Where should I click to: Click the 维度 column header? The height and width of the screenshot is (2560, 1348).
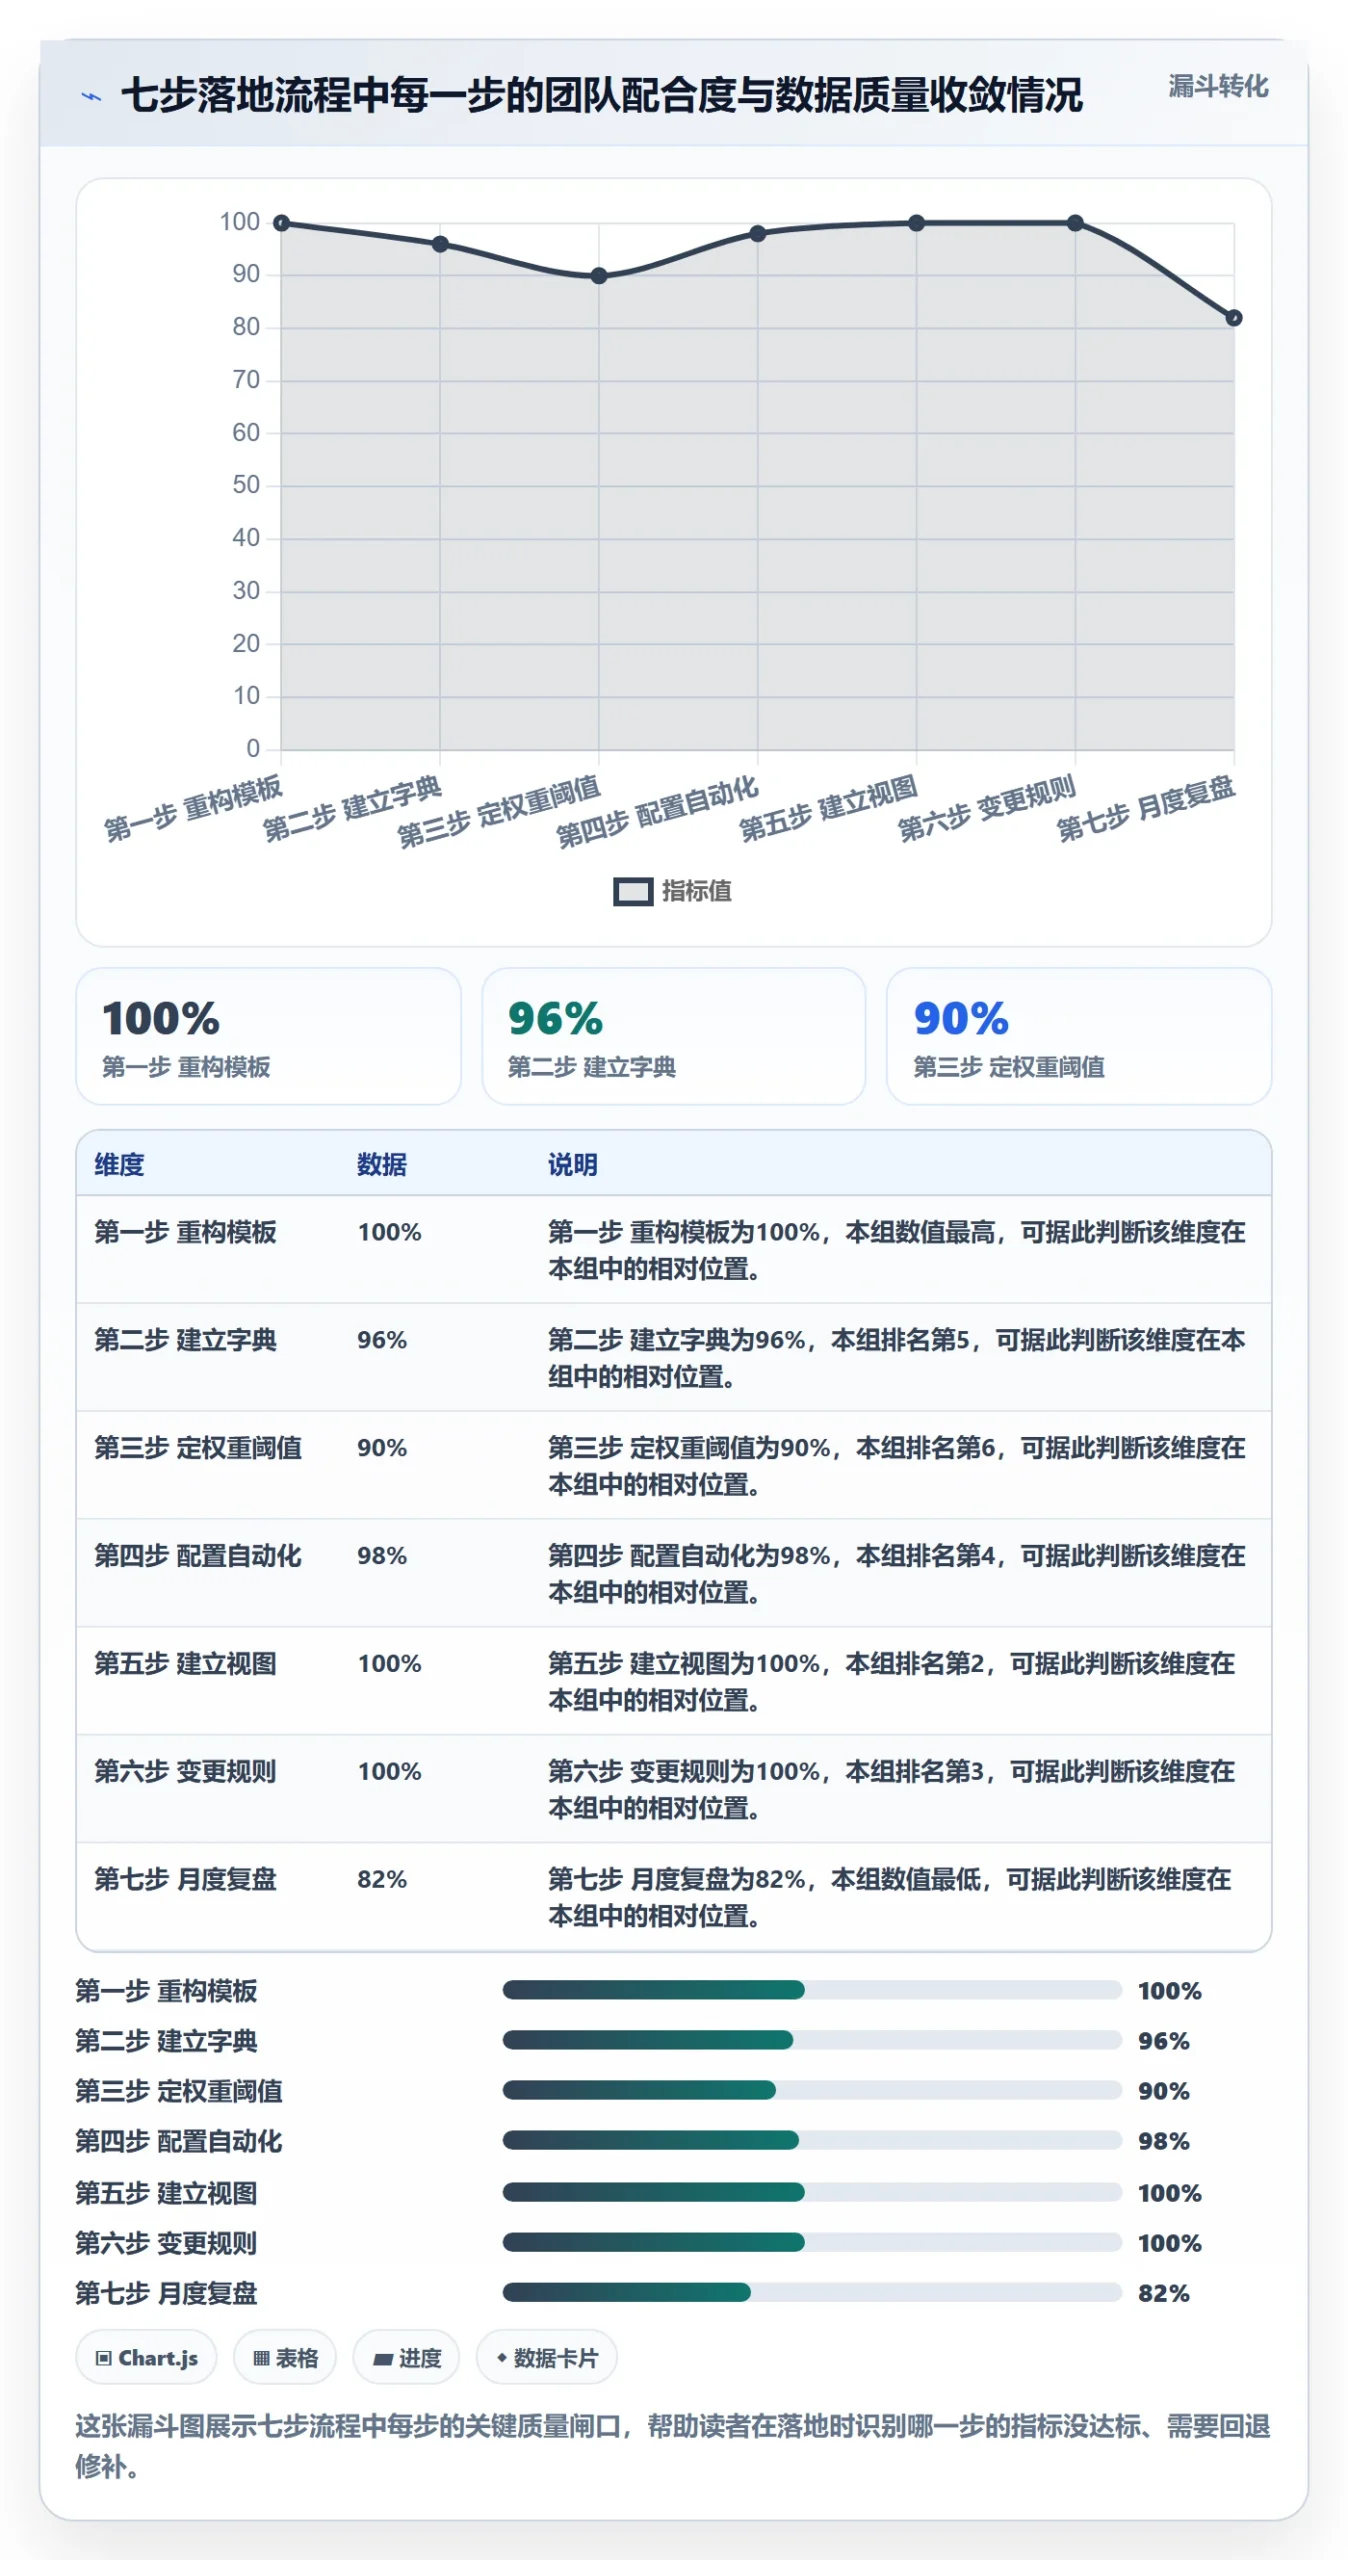tap(119, 1164)
